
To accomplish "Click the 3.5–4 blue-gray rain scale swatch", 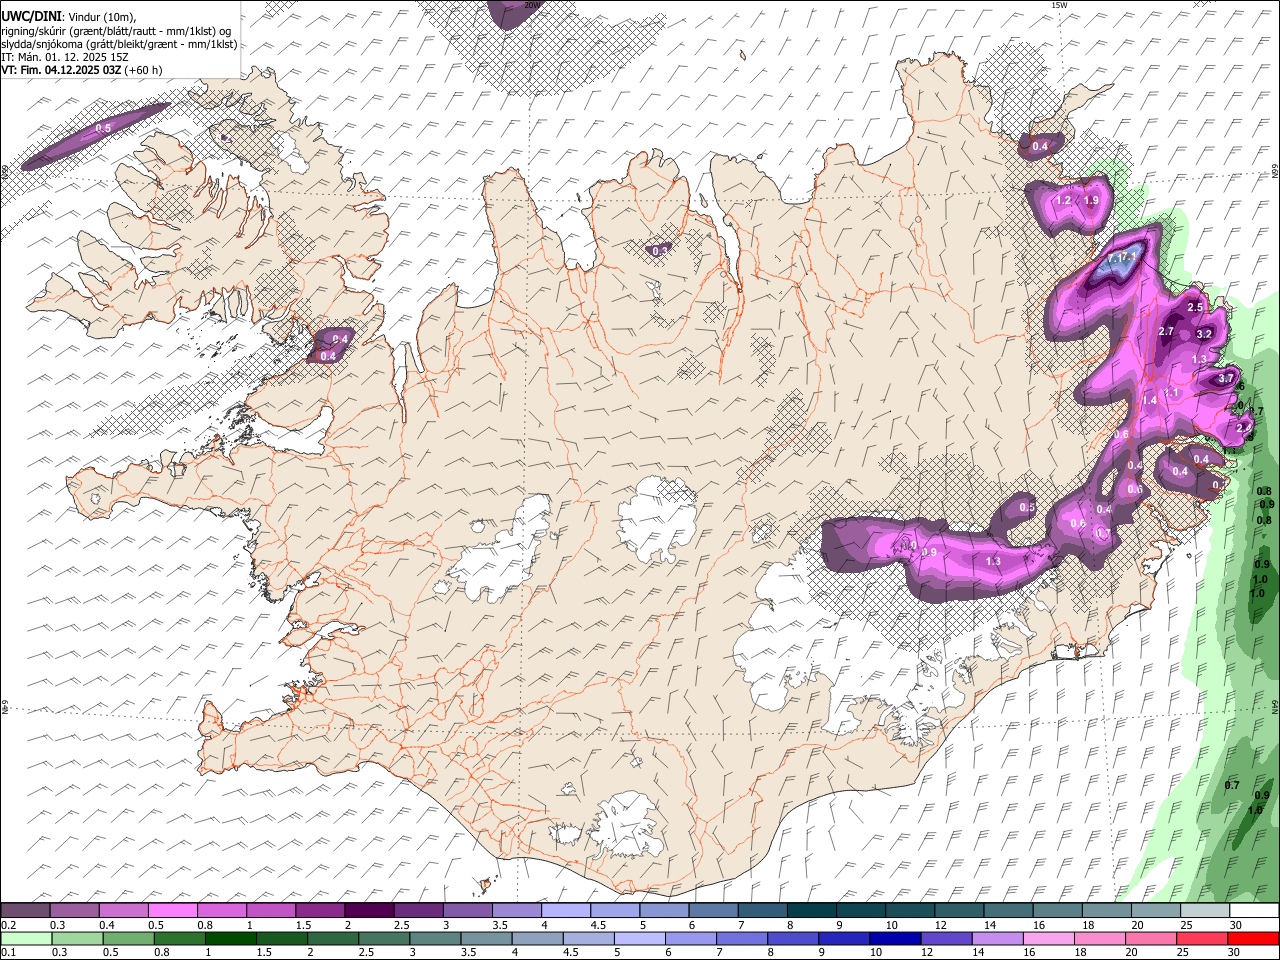I will (x=486, y=938).
